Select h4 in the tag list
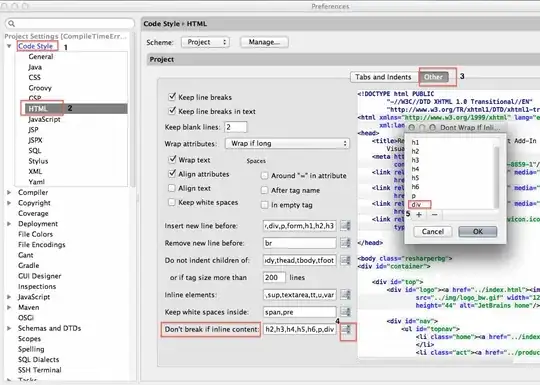This screenshot has height=385, width=540. 415,169
